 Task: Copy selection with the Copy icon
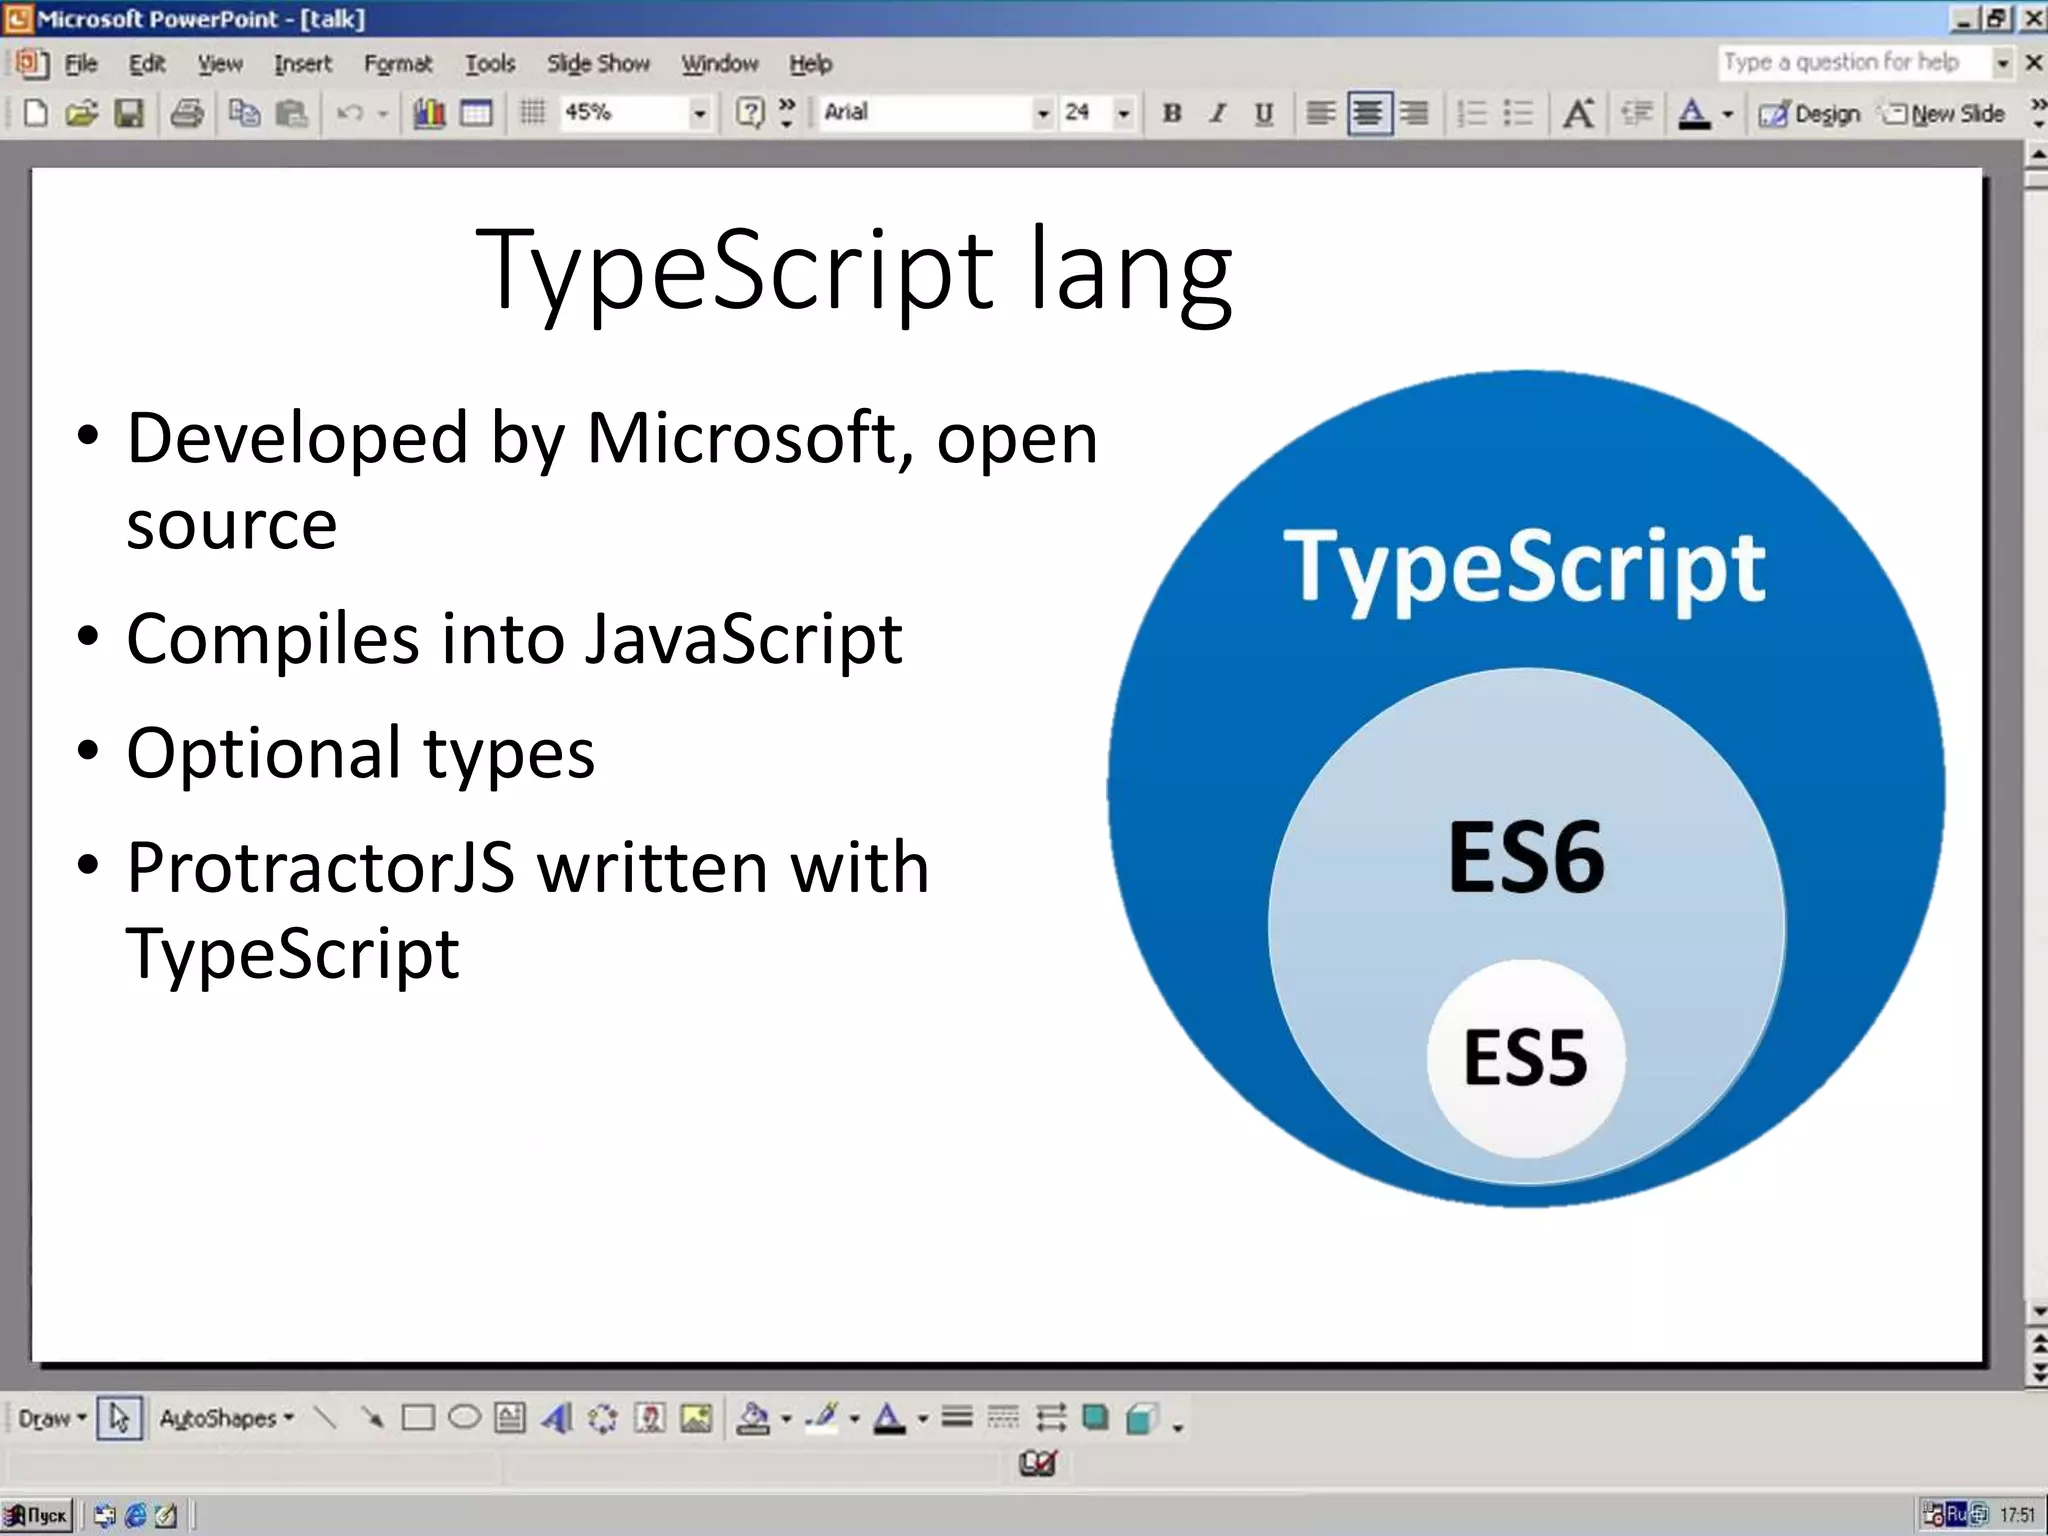coord(244,113)
